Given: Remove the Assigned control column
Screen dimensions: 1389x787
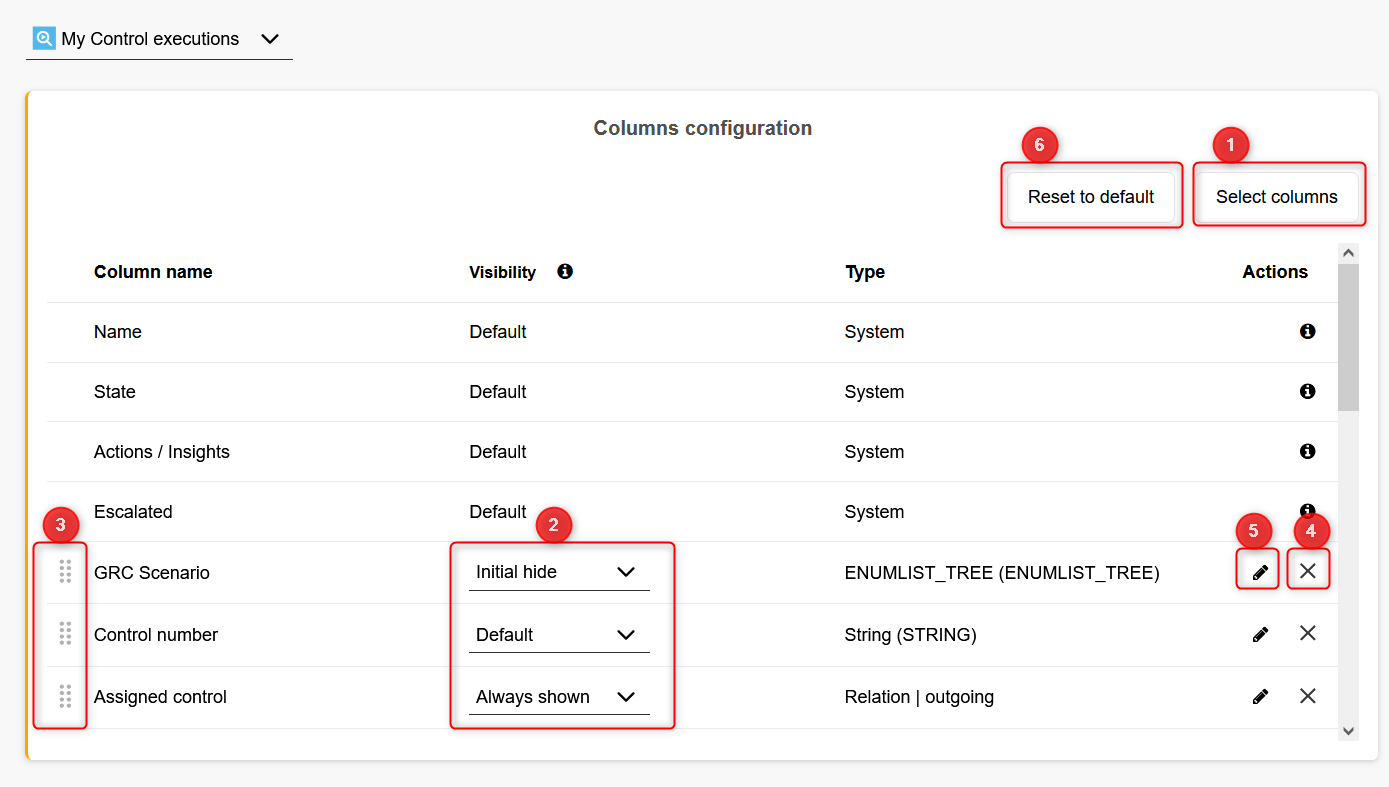Looking at the screenshot, I should [x=1308, y=695].
